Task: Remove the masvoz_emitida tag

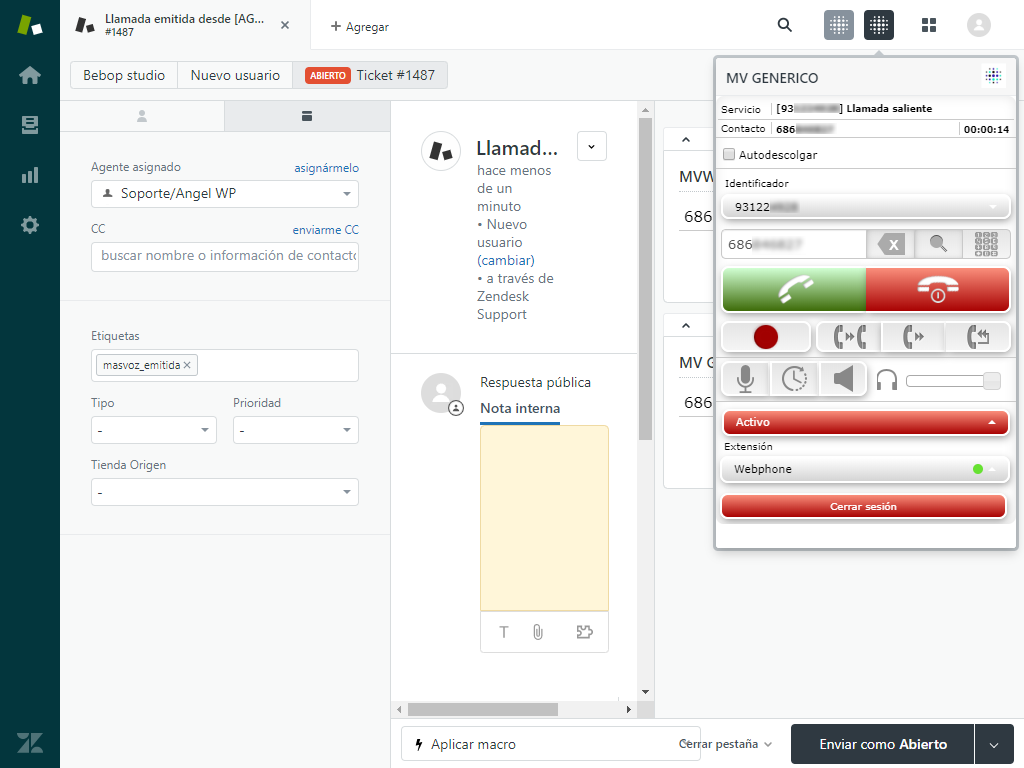Action: pyautogui.click(x=186, y=365)
